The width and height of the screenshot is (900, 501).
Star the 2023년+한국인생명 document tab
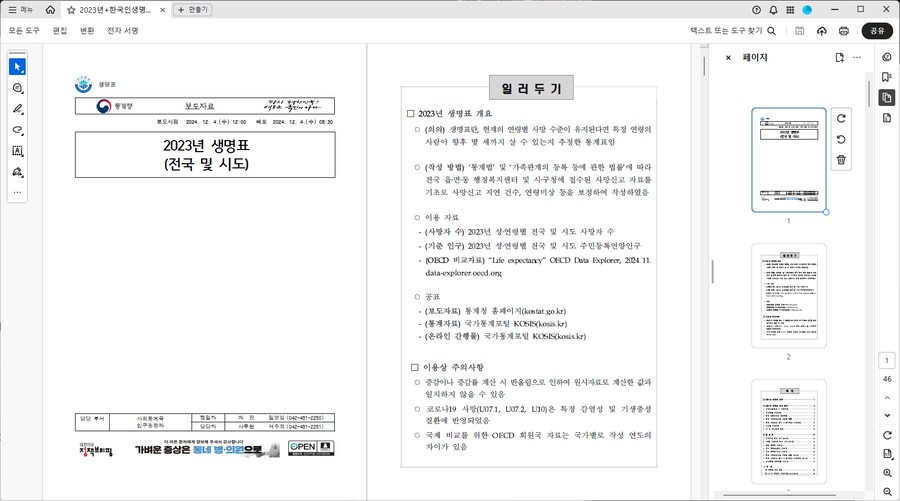(71, 10)
